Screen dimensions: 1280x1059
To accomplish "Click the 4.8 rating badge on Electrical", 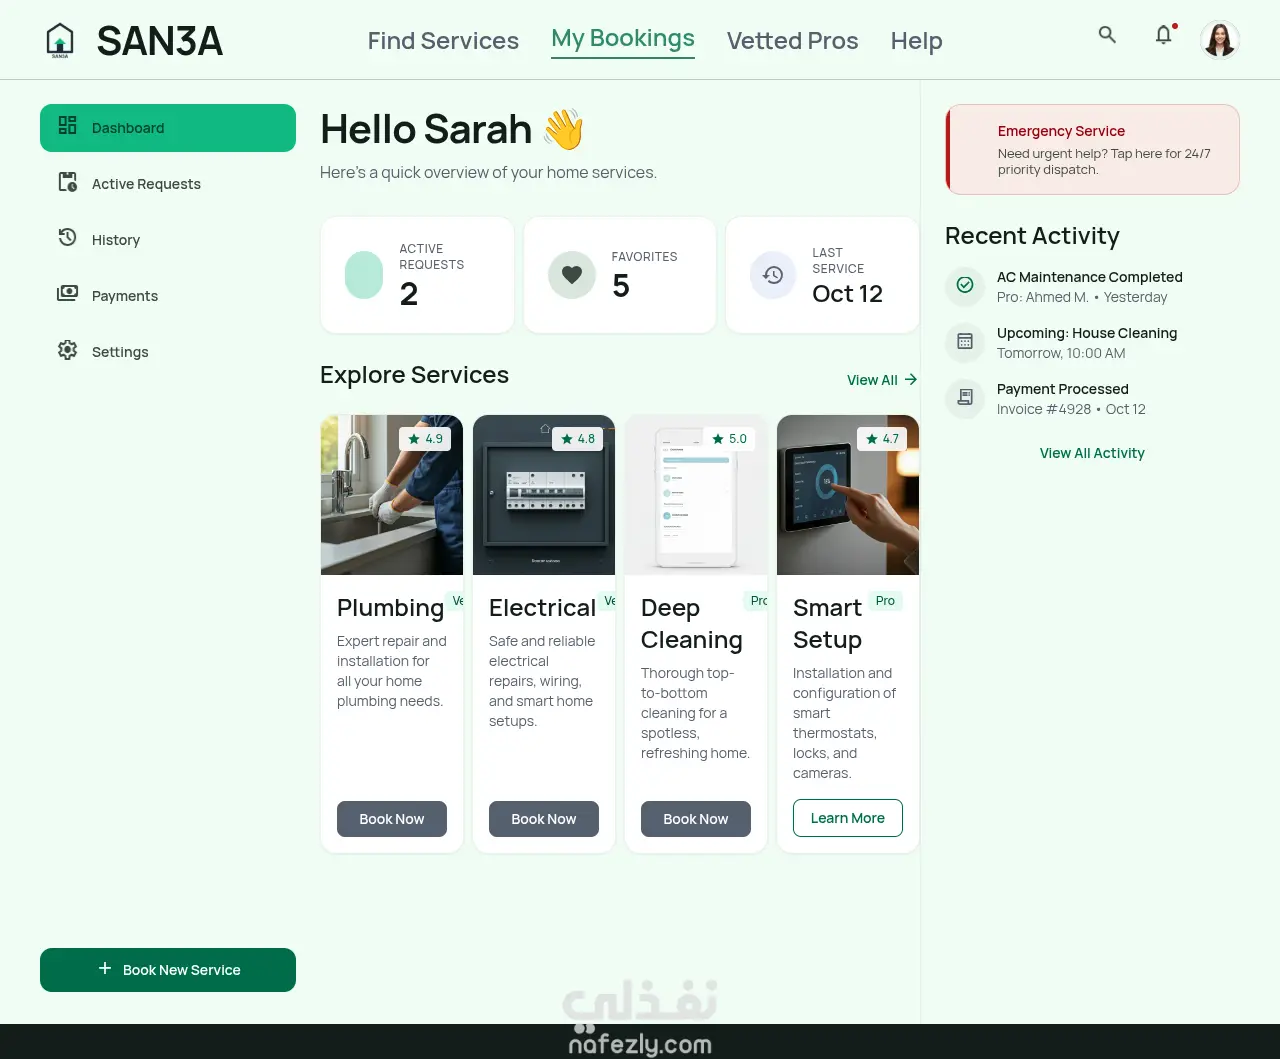I will coord(577,439).
